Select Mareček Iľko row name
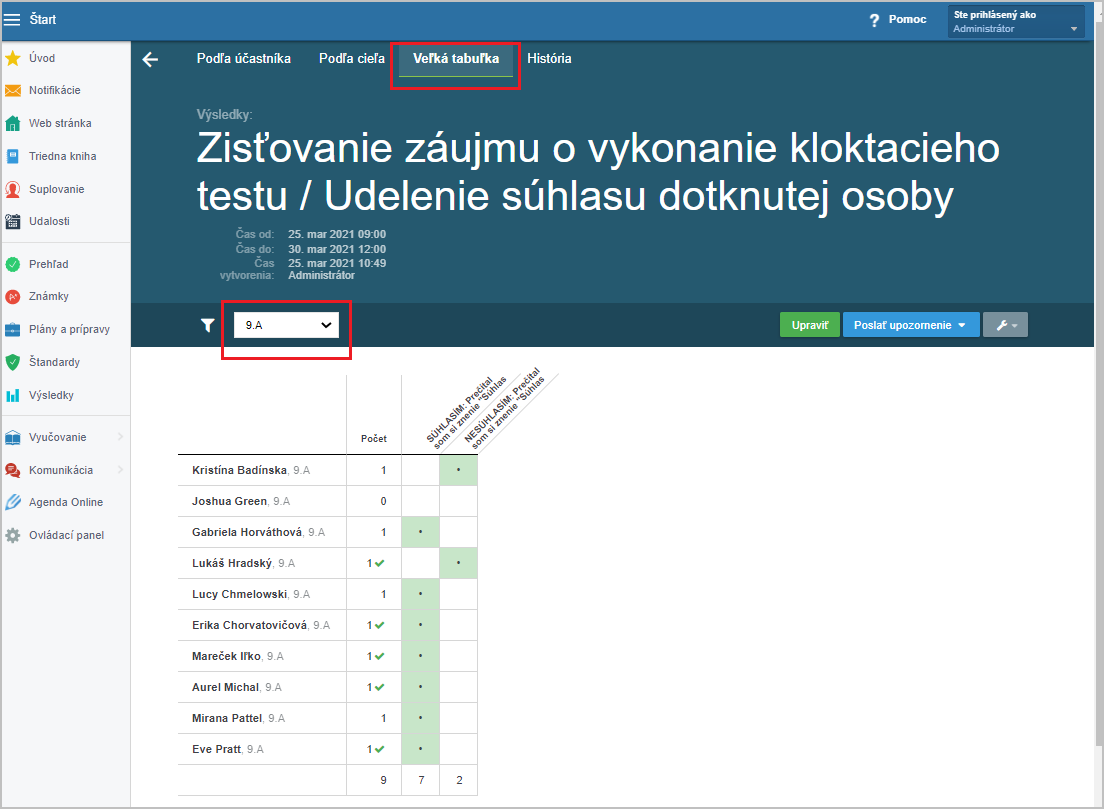Viewport: 1104px width, 809px height. (x=226, y=656)
